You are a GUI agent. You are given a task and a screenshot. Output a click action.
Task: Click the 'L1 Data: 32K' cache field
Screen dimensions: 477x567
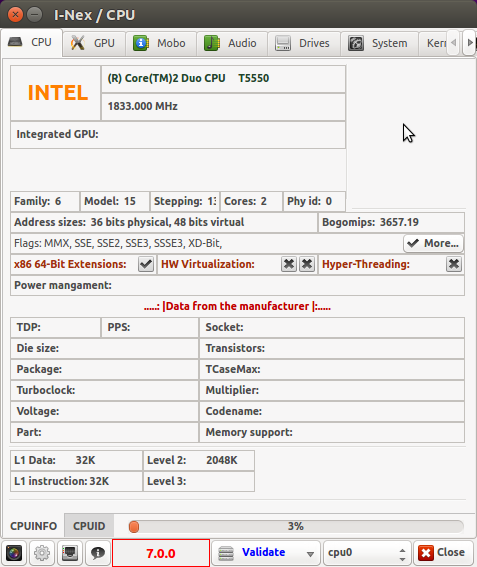pyautogui.click(x=76, y=460)
